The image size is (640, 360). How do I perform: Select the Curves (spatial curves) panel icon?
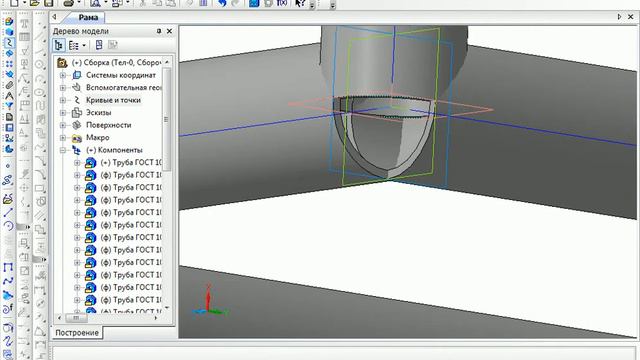[9, 43]
